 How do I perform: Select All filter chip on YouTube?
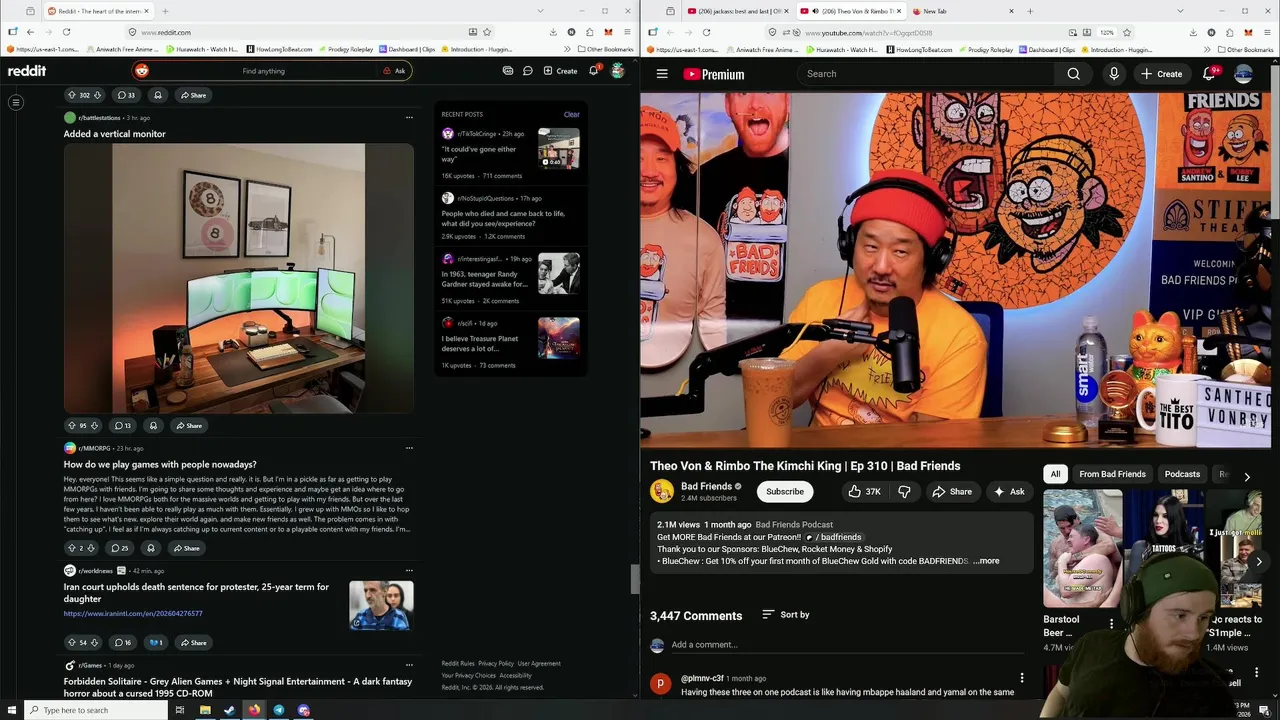1055,474
